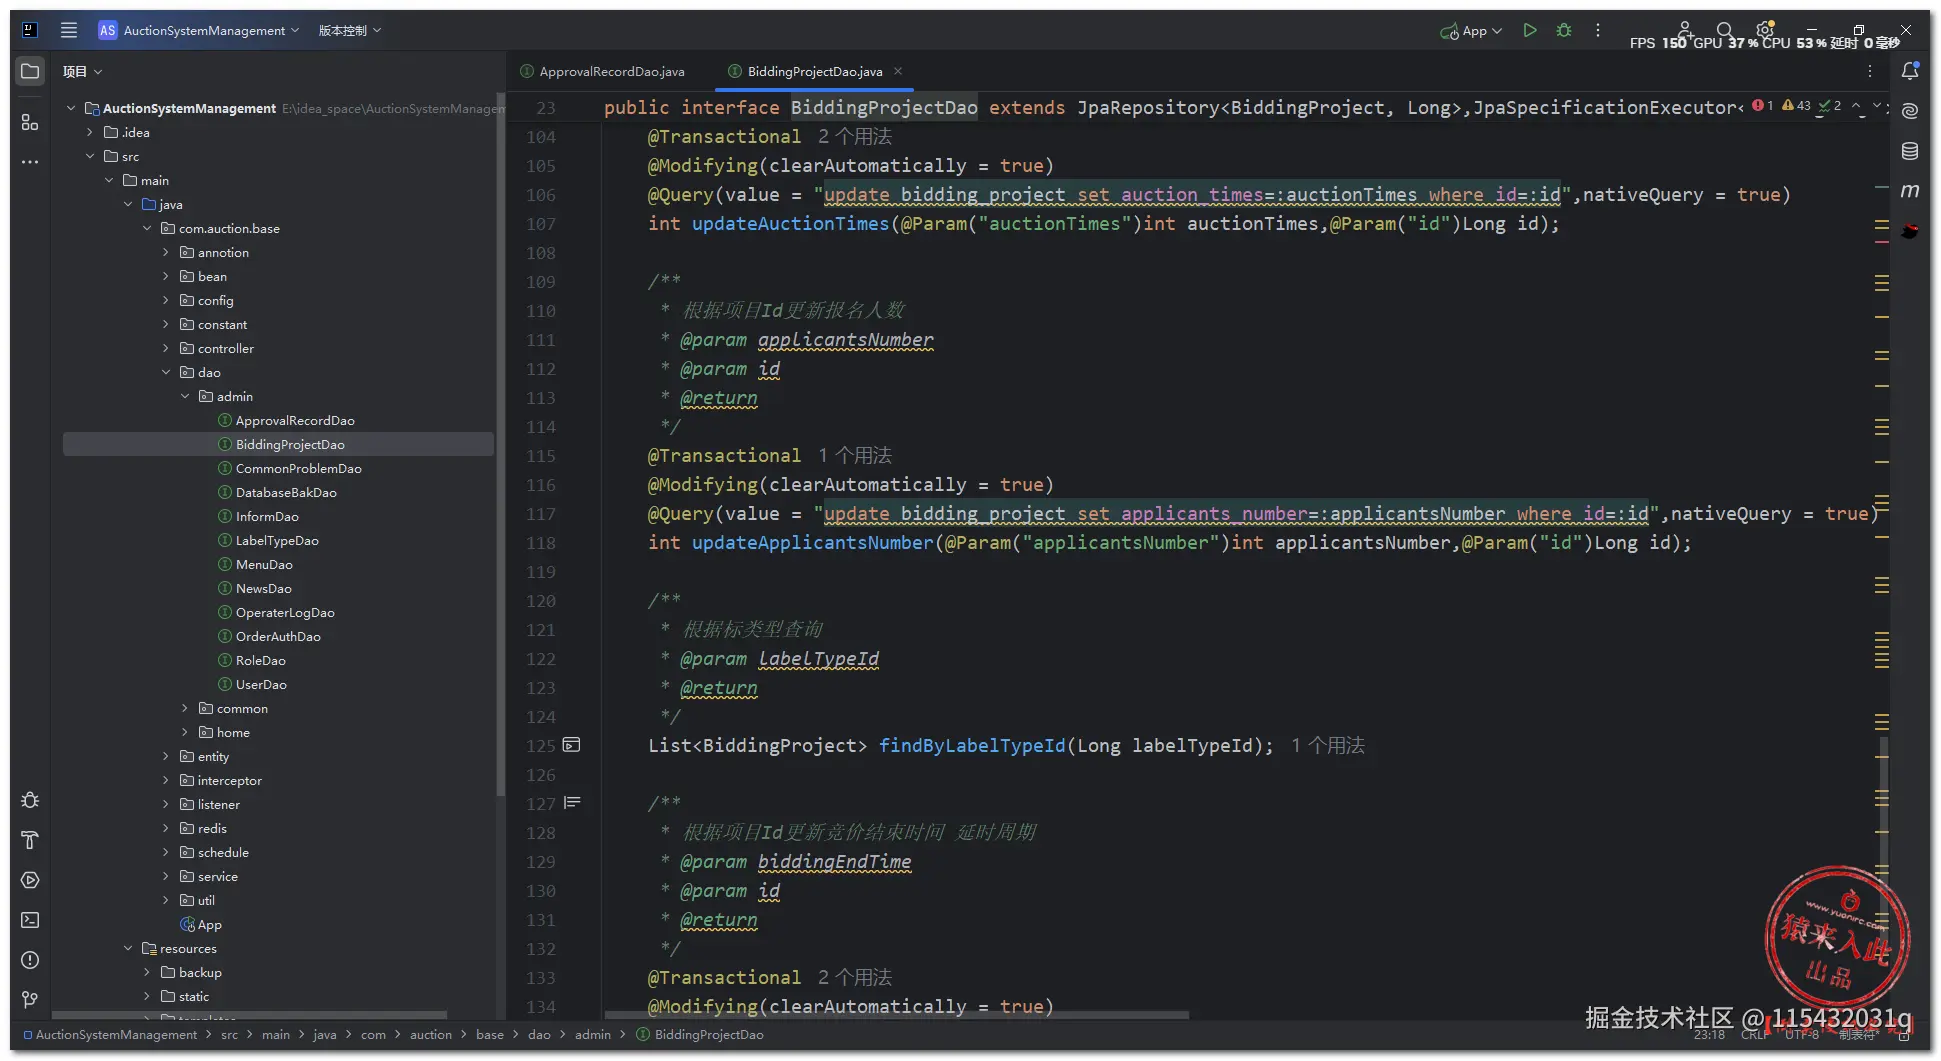Open the Git tool window
Screen dimensions: 1941x1061
point(30,1000)
